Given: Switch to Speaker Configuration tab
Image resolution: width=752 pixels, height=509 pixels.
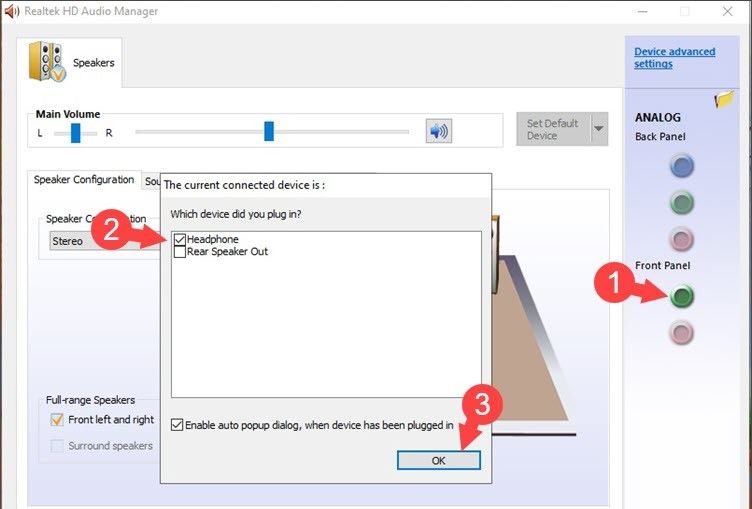Looking at the screenshot, I should 84,179.
